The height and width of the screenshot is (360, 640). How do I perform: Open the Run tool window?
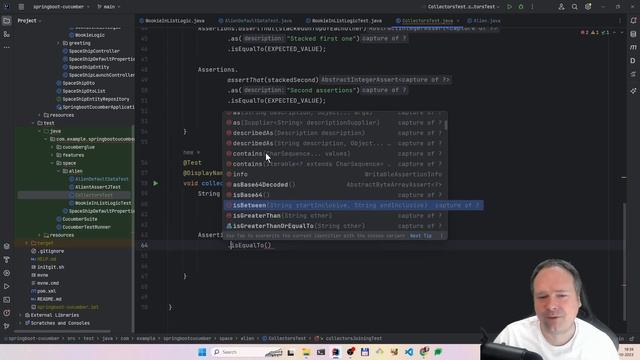click(7, 287)
